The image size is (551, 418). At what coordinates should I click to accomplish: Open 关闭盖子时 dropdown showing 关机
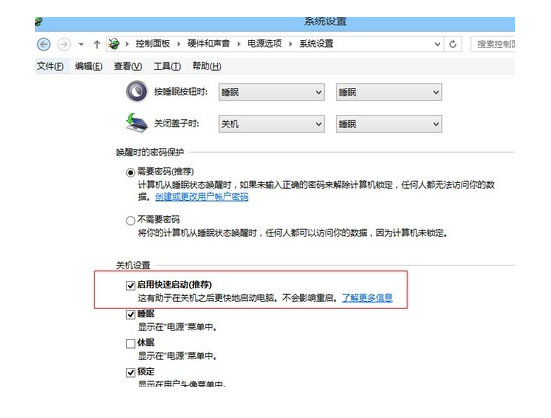coord(272,124)
